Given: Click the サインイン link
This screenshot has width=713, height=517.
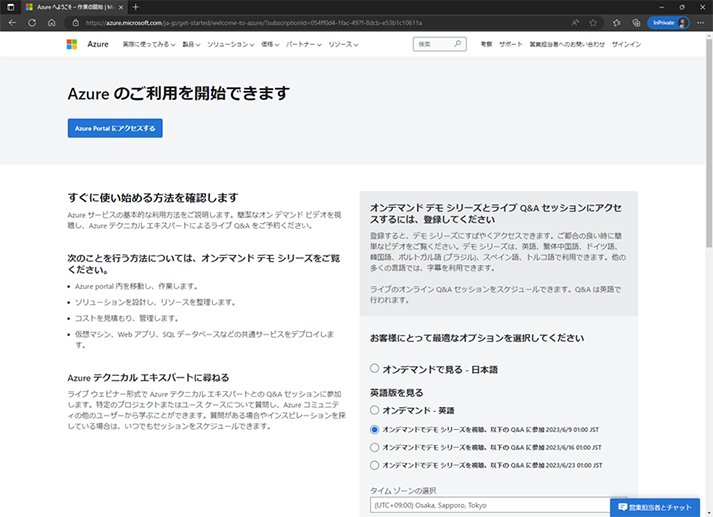Looking at the screenshot, I should coord(626,44).
